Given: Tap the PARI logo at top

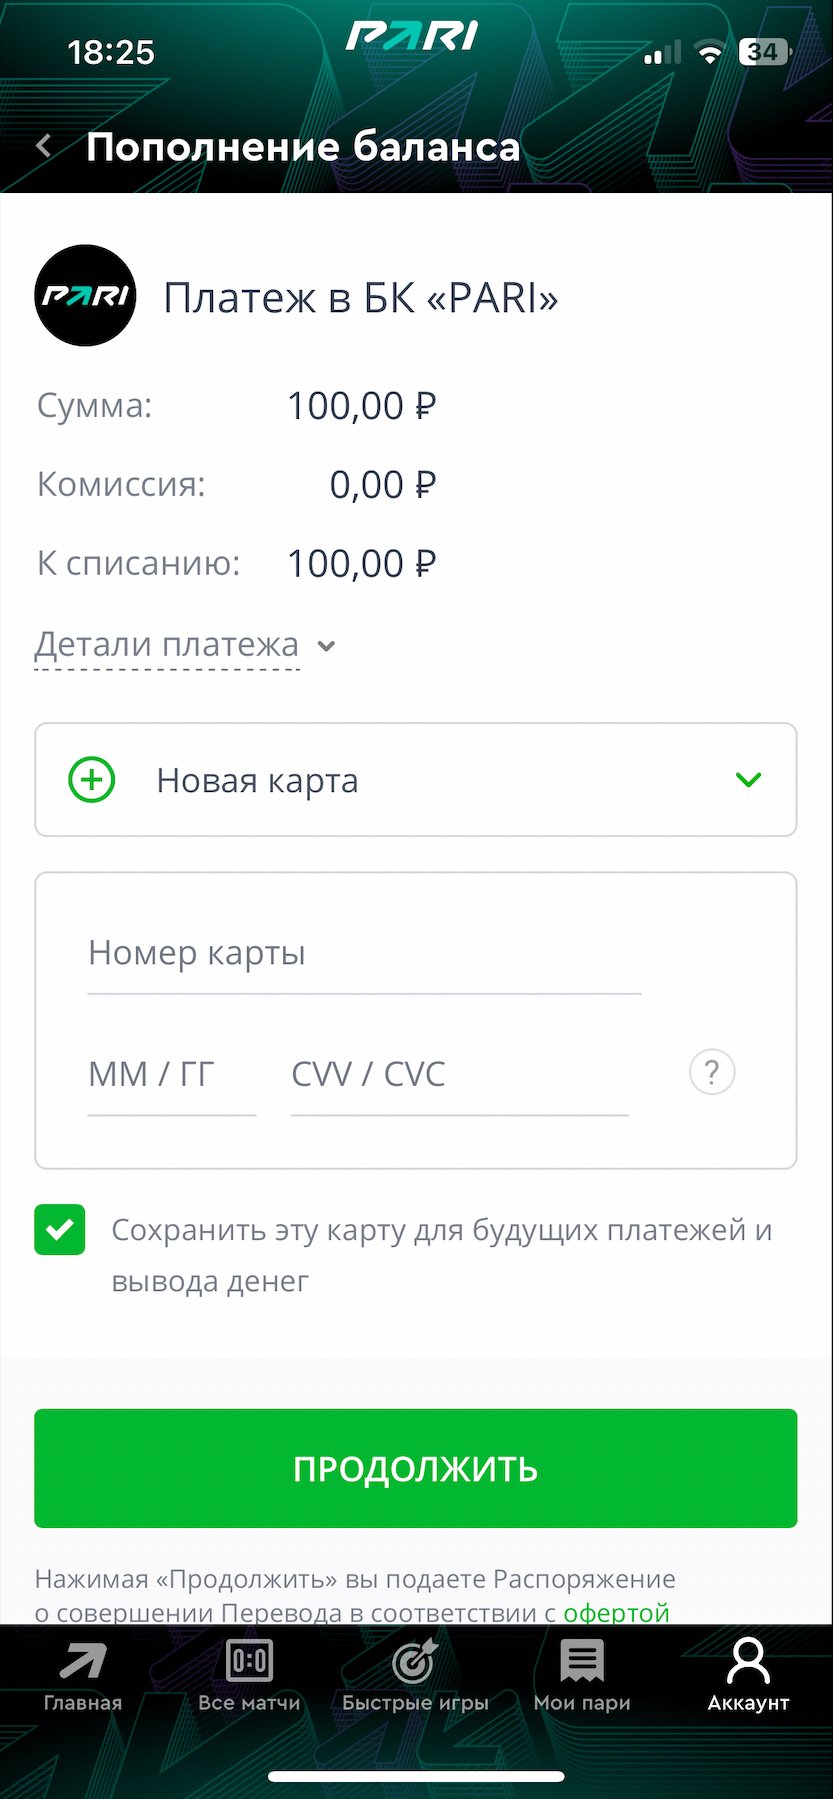Looking at the screenshot, I should (x=412, y=36).
